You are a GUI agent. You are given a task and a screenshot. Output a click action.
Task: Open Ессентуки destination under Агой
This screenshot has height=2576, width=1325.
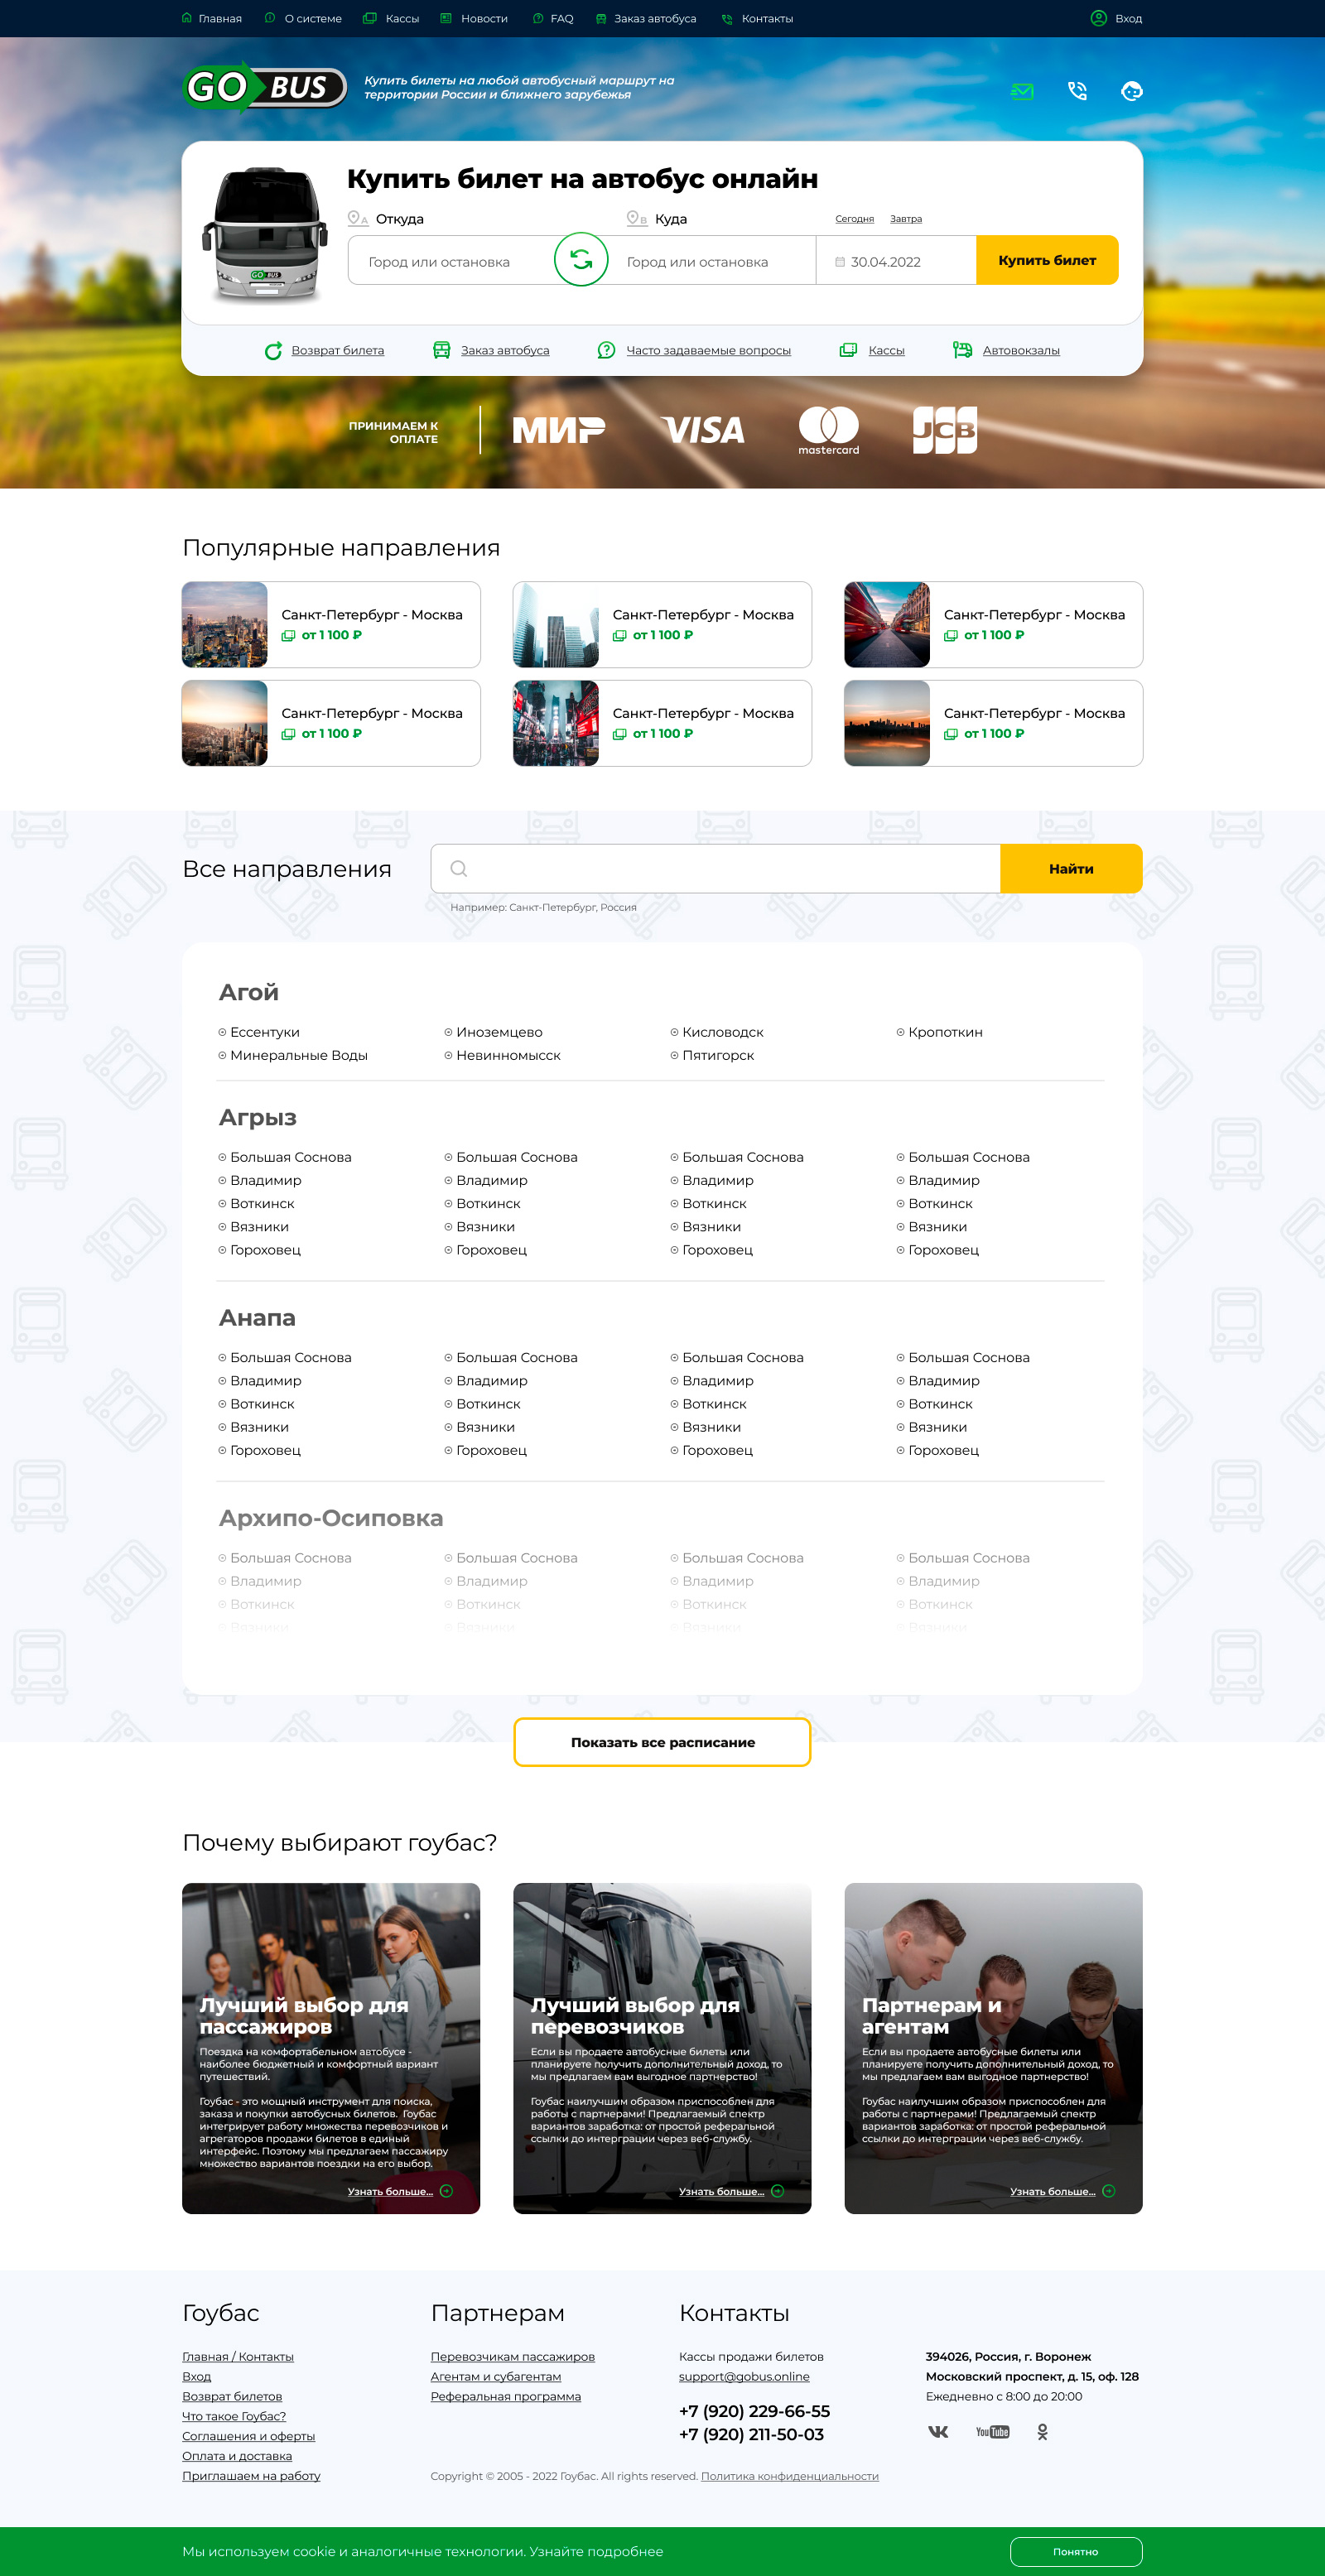tap(264, 1032)
